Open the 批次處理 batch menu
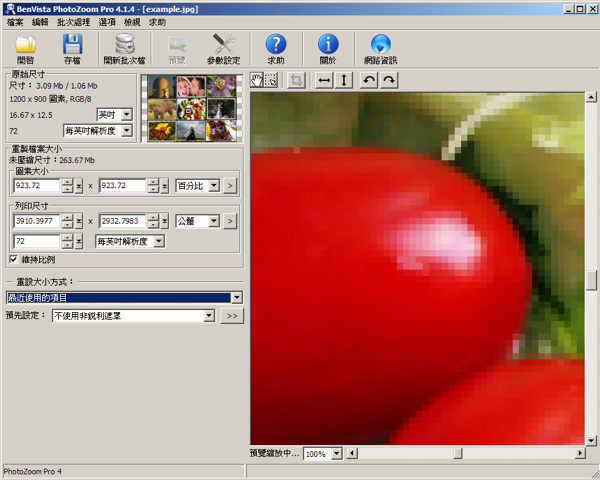Image resolution: width=600 pixels, height=480 pixels. [73, 22]
